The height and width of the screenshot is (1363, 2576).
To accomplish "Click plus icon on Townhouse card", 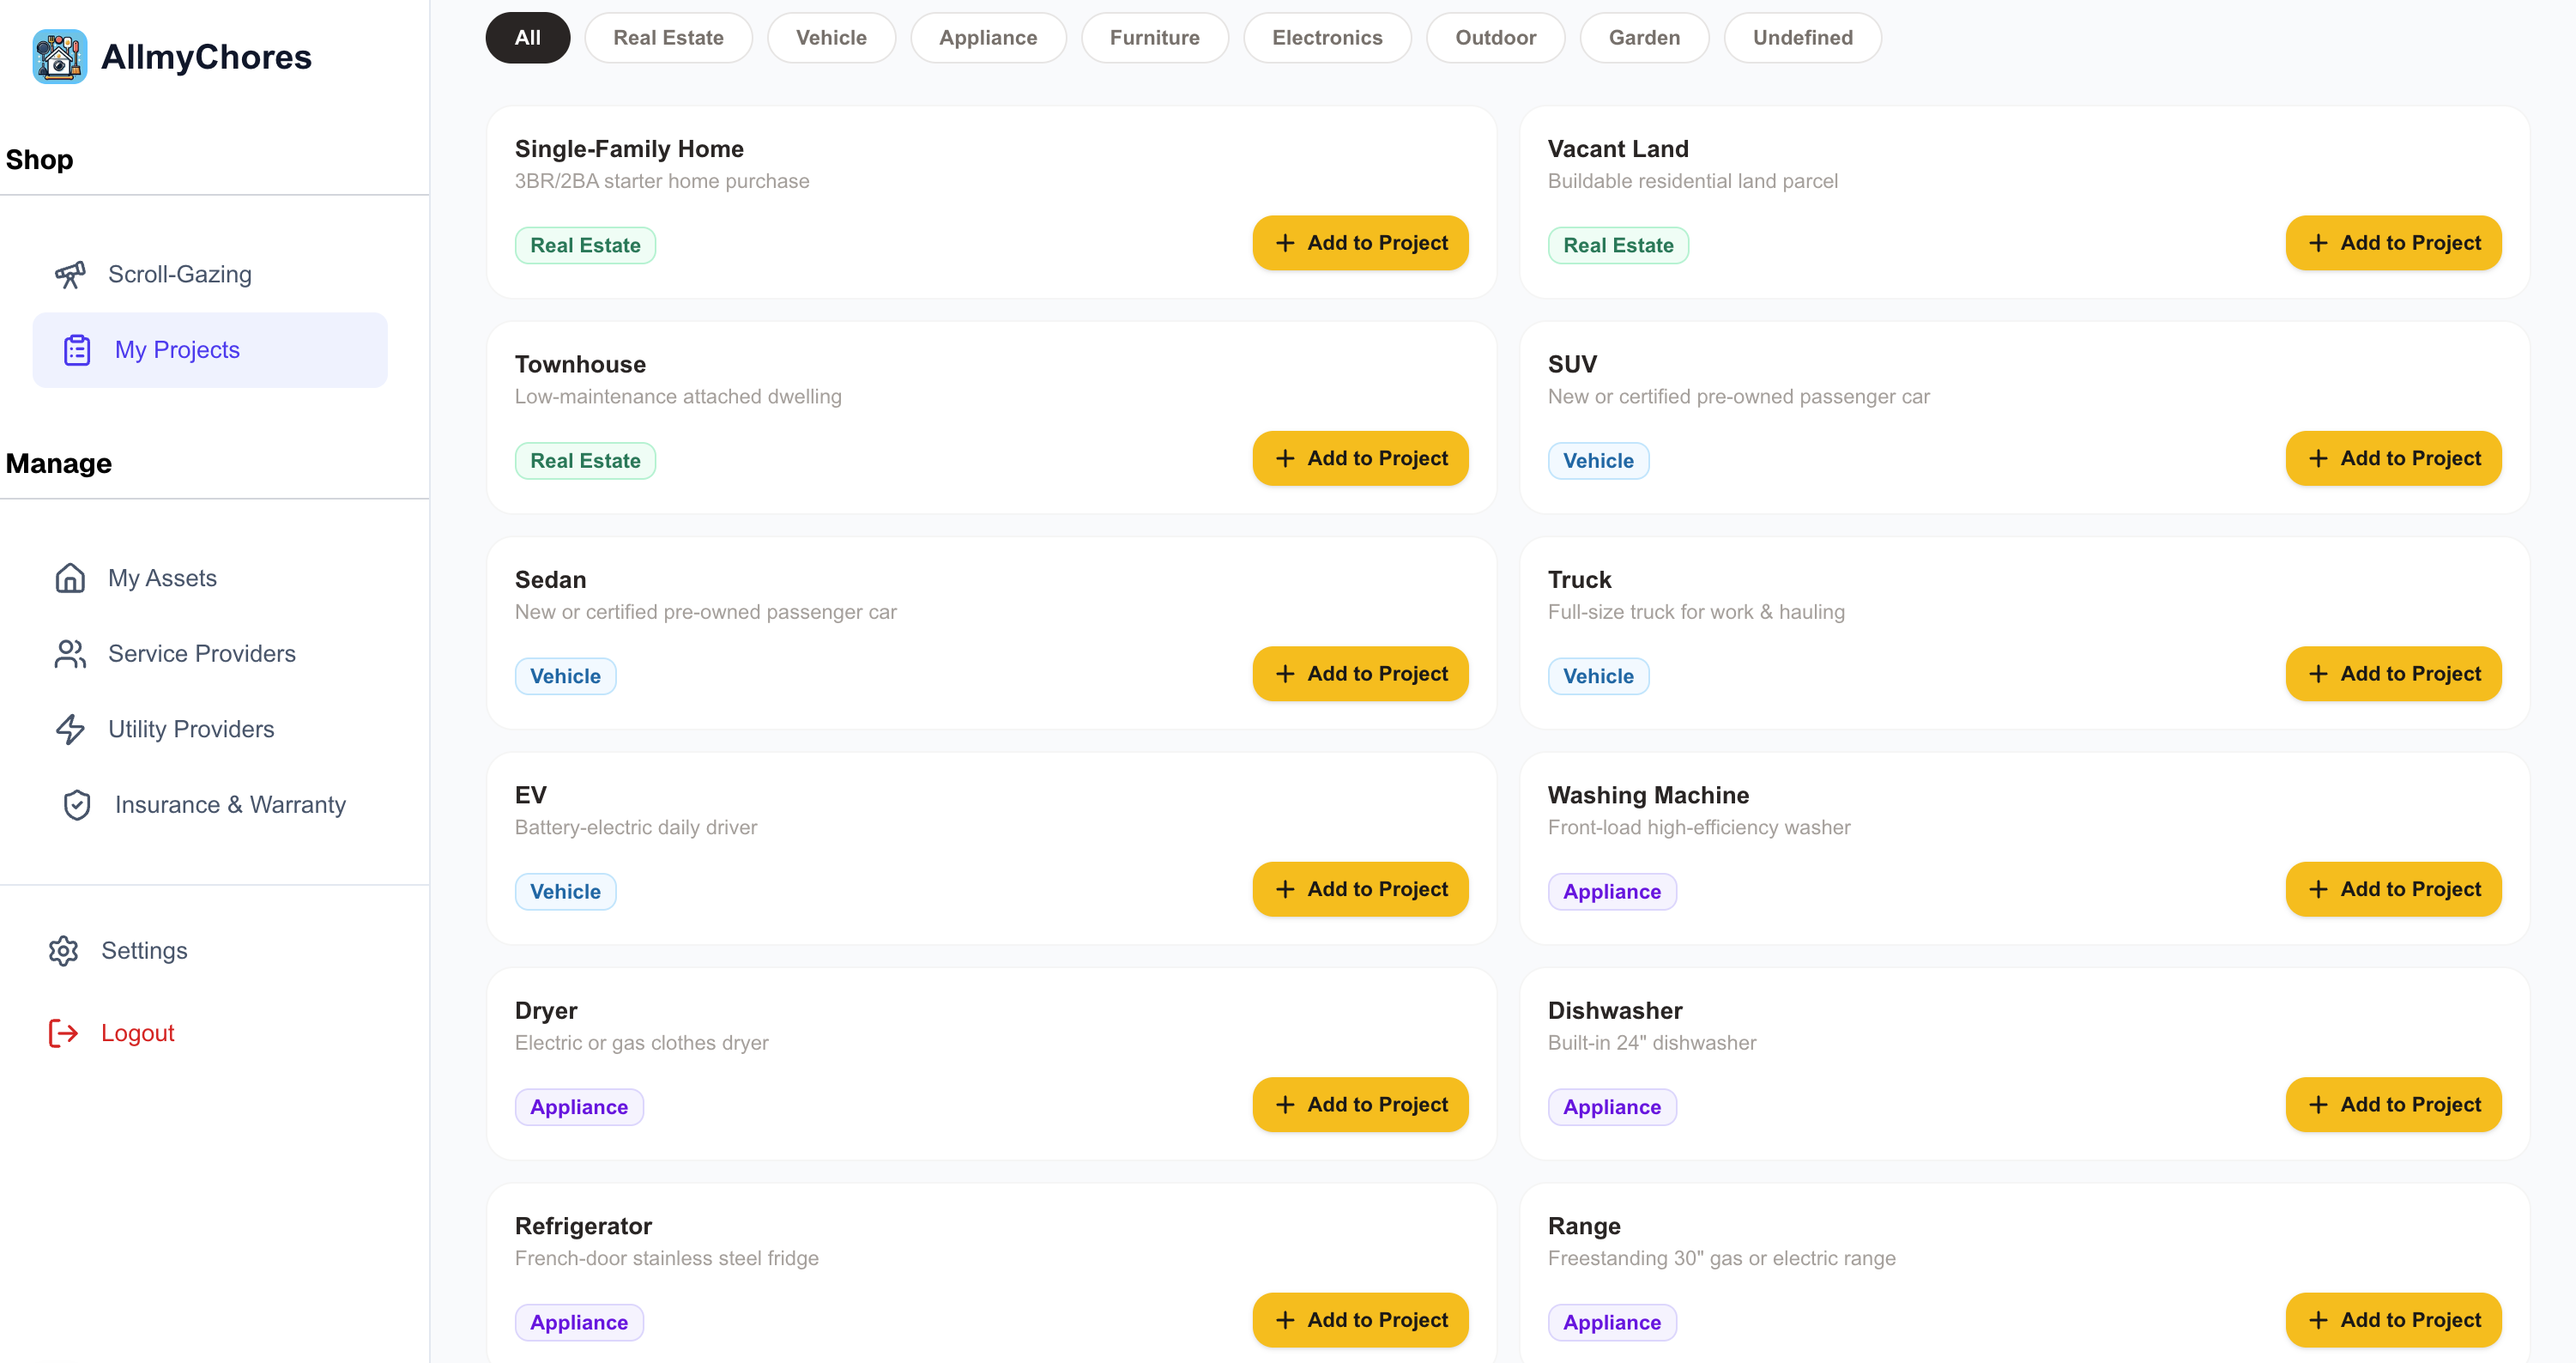I will 1285,458.
